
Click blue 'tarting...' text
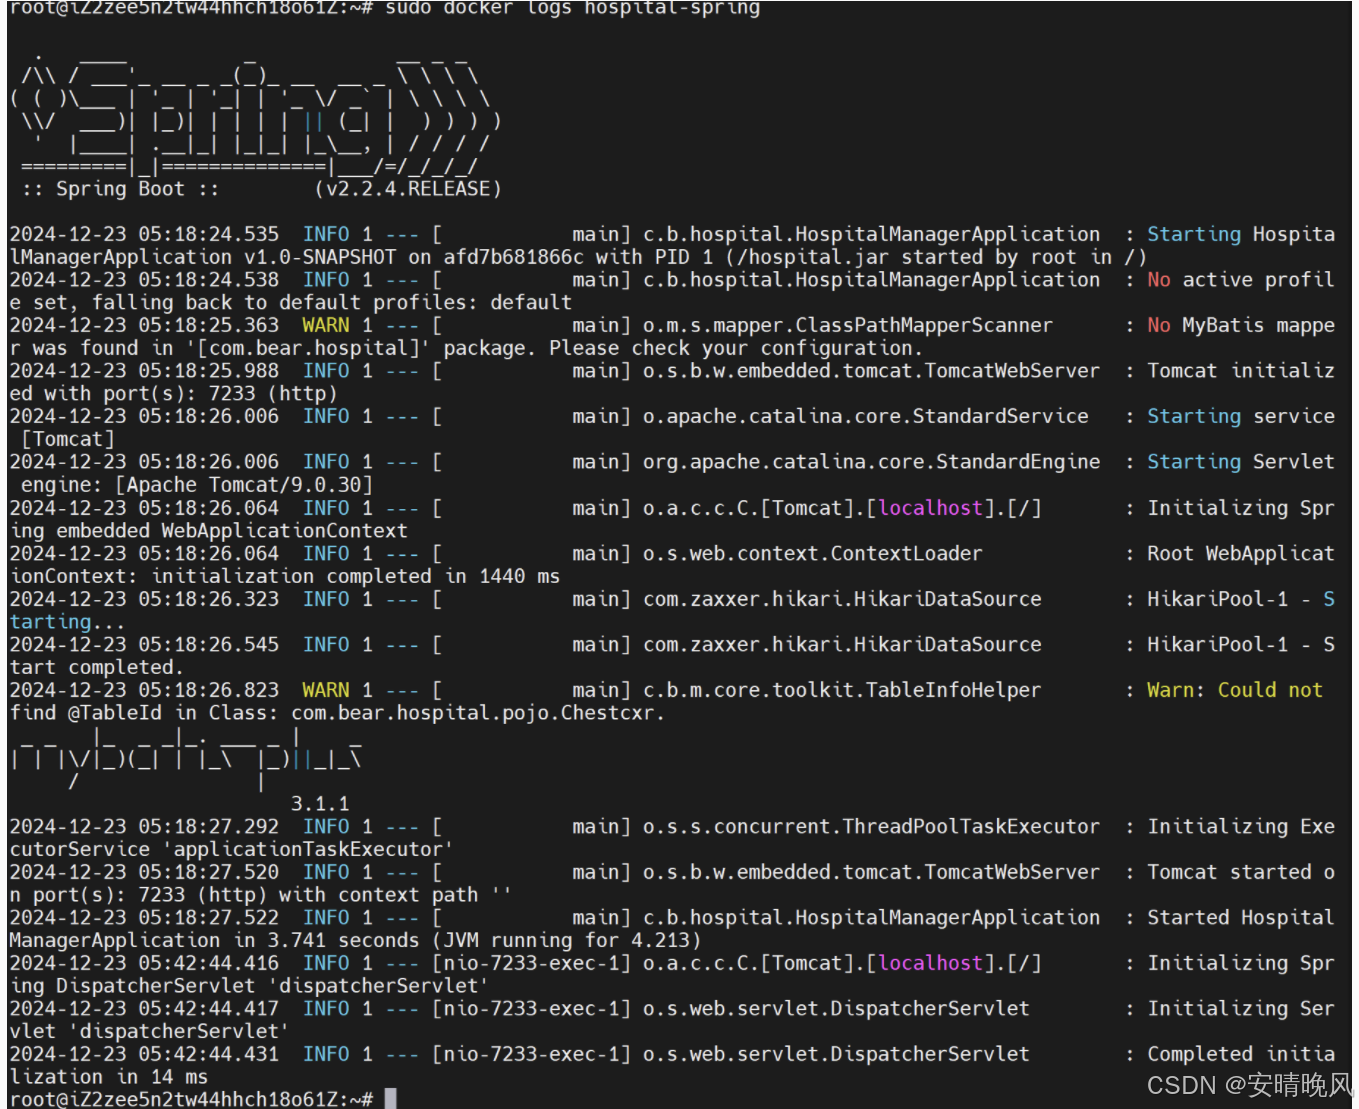click(x=67, y=622)
